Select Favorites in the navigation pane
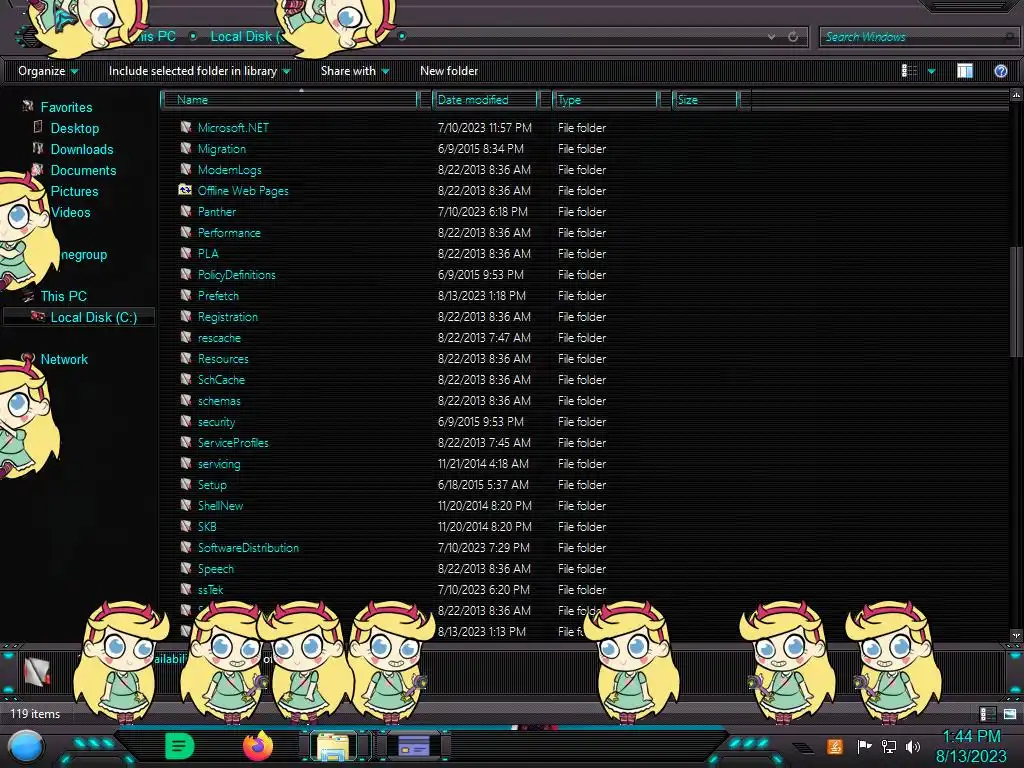 66,107
